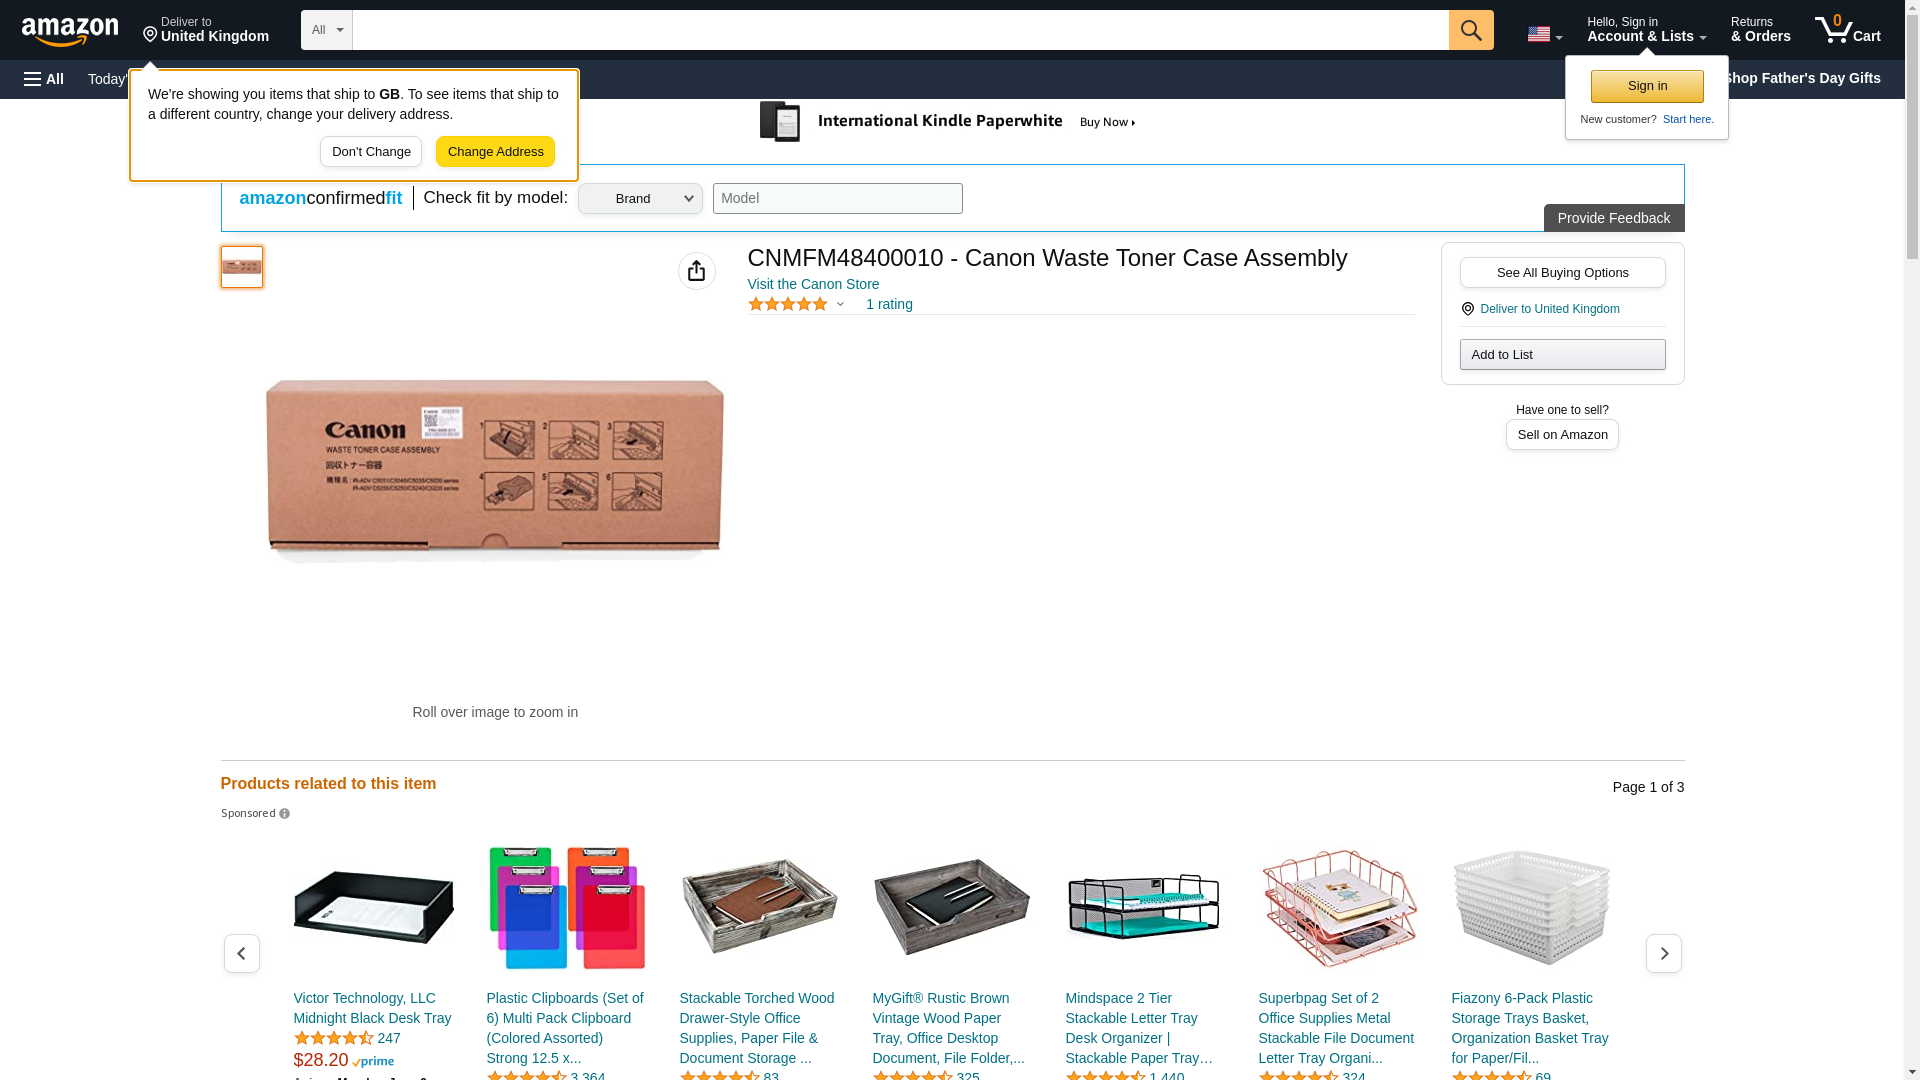Select the product thumbnail image
1920x1080 pixels.
[x=242, y=267]
